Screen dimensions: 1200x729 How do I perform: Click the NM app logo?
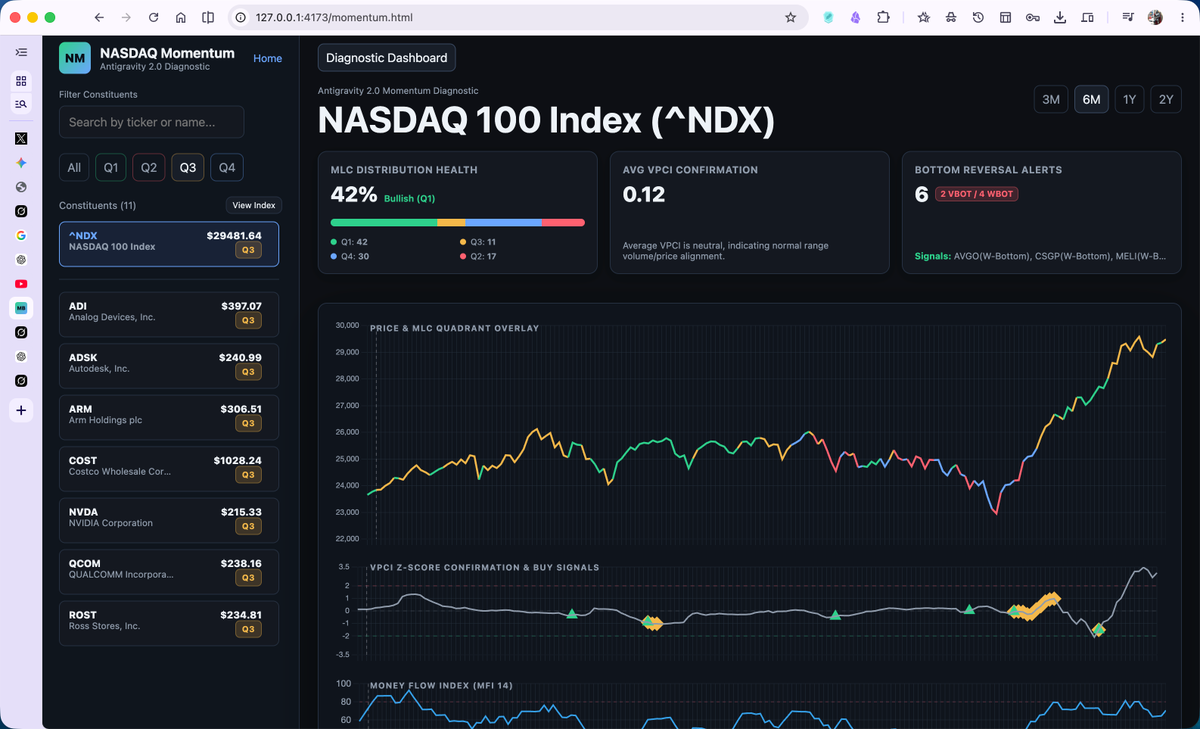click(75, 58)
